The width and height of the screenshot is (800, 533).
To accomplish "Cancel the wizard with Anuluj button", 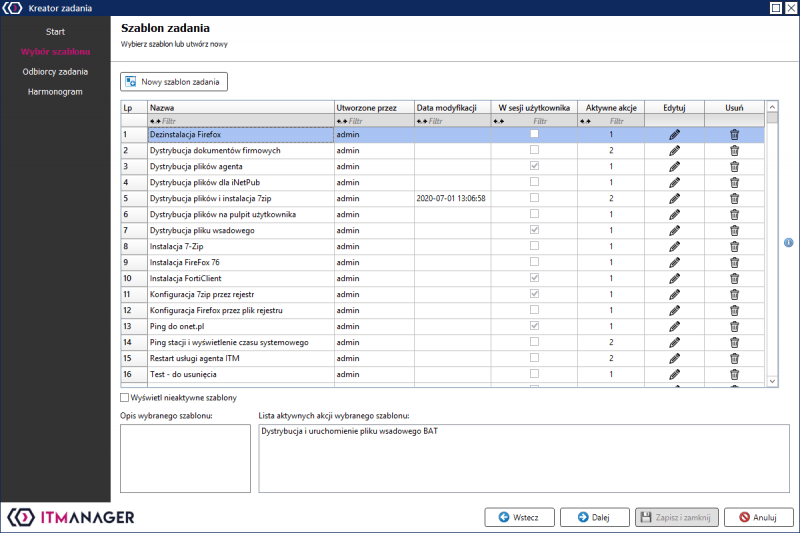I will click(x=759, y=517).
